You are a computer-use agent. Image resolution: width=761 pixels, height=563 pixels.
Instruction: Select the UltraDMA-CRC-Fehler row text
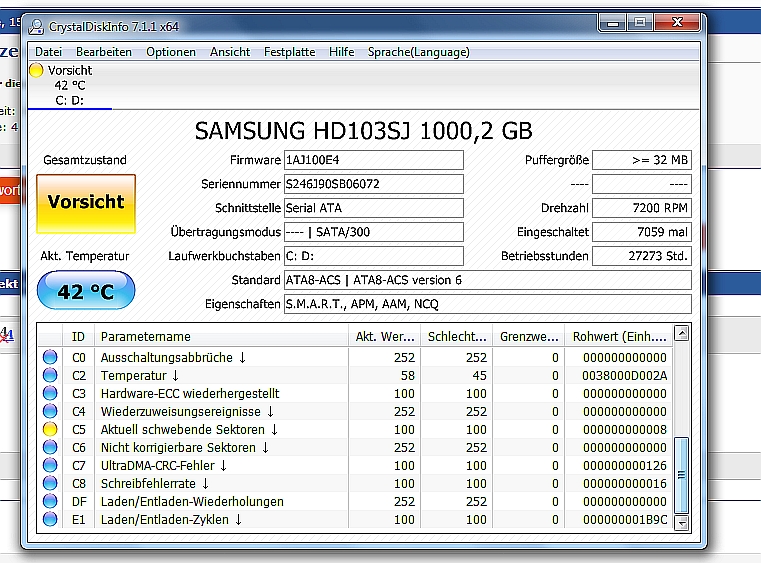[x=164, y=465]
